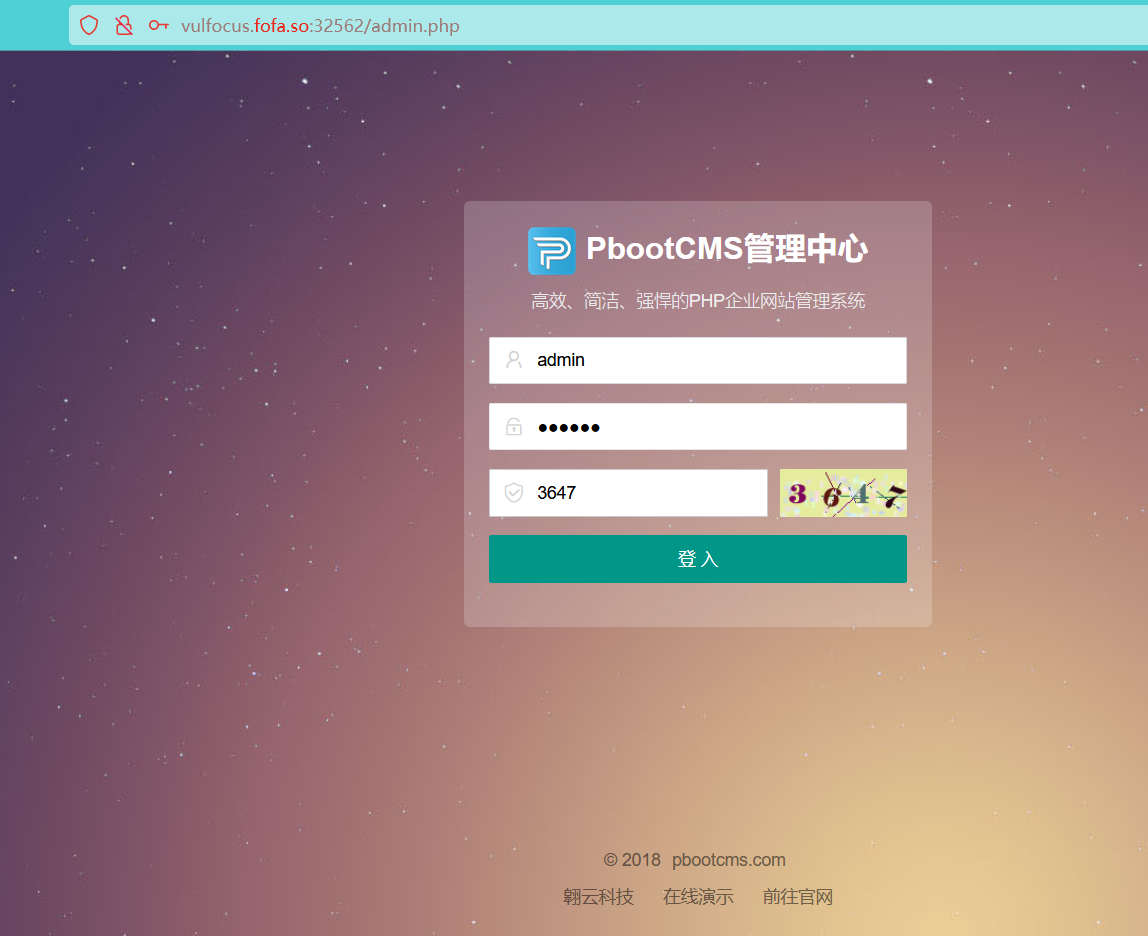1148x936 pixels.
Task: Click the person icon in the username field
Action: (x=514, y=360)
